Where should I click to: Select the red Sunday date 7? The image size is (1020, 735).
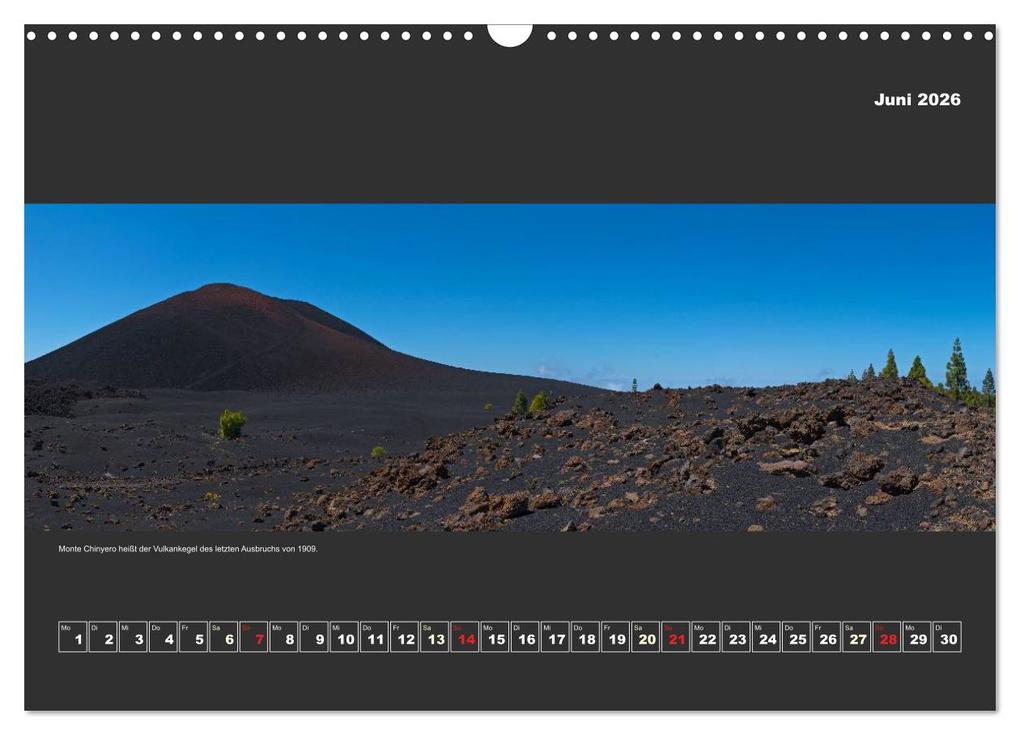(256, 634)
